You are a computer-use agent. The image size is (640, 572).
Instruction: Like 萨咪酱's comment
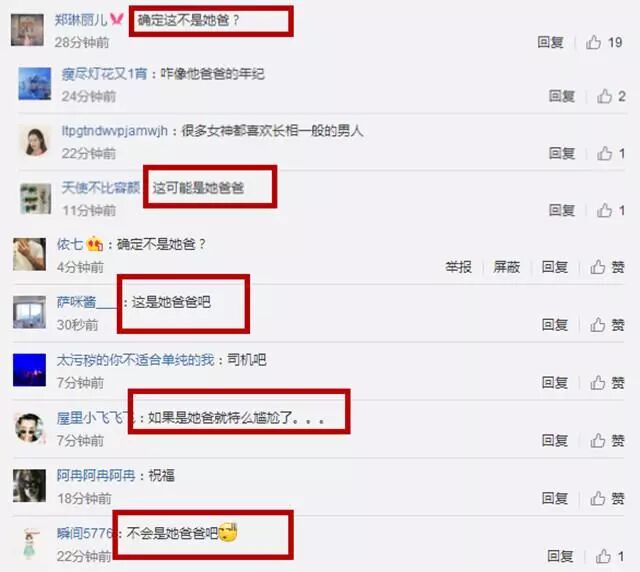[607, 325]
